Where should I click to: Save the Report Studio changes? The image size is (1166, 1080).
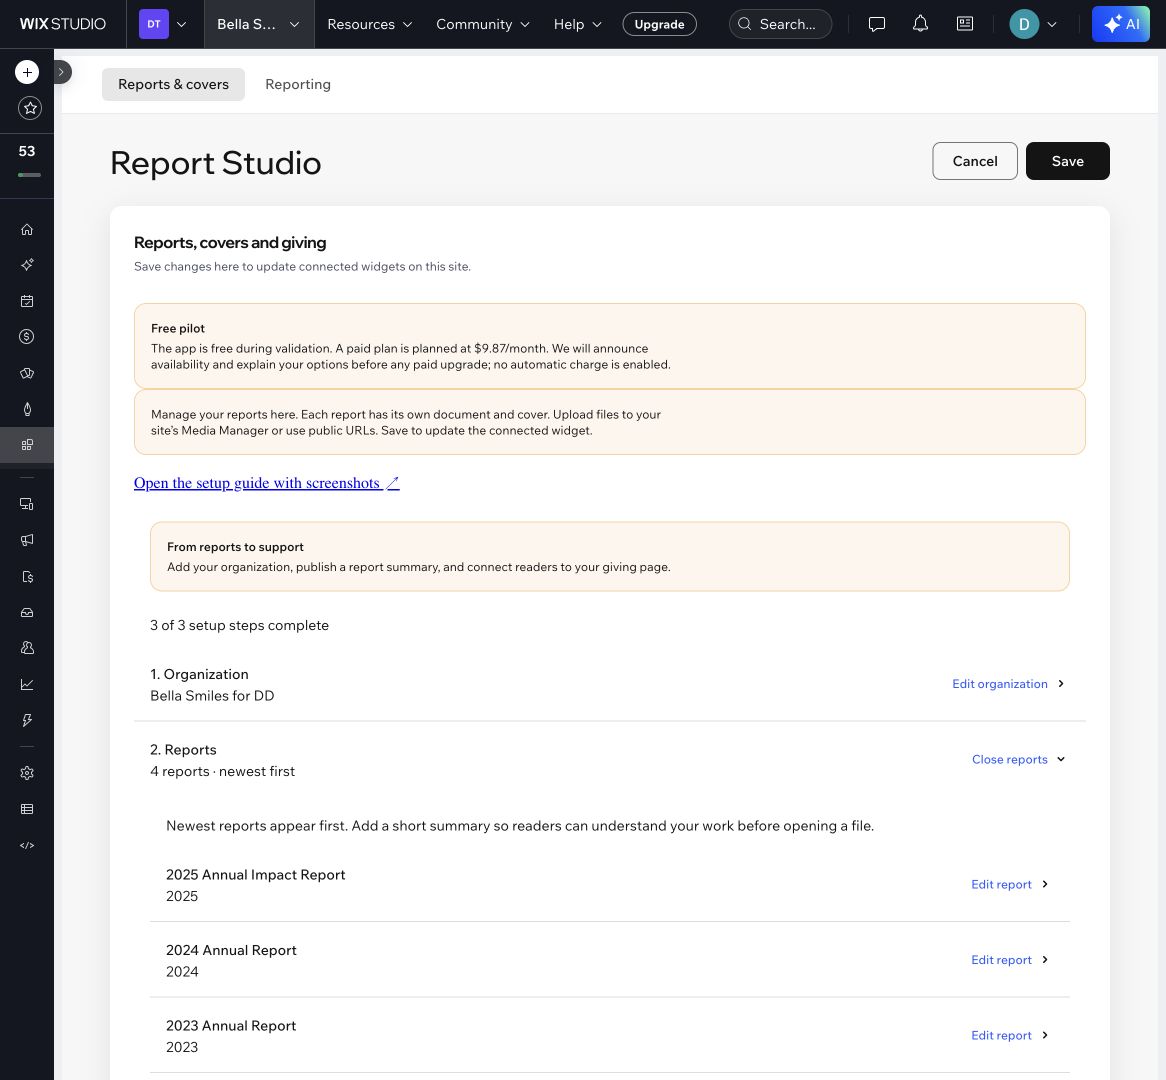point(1067,161)
